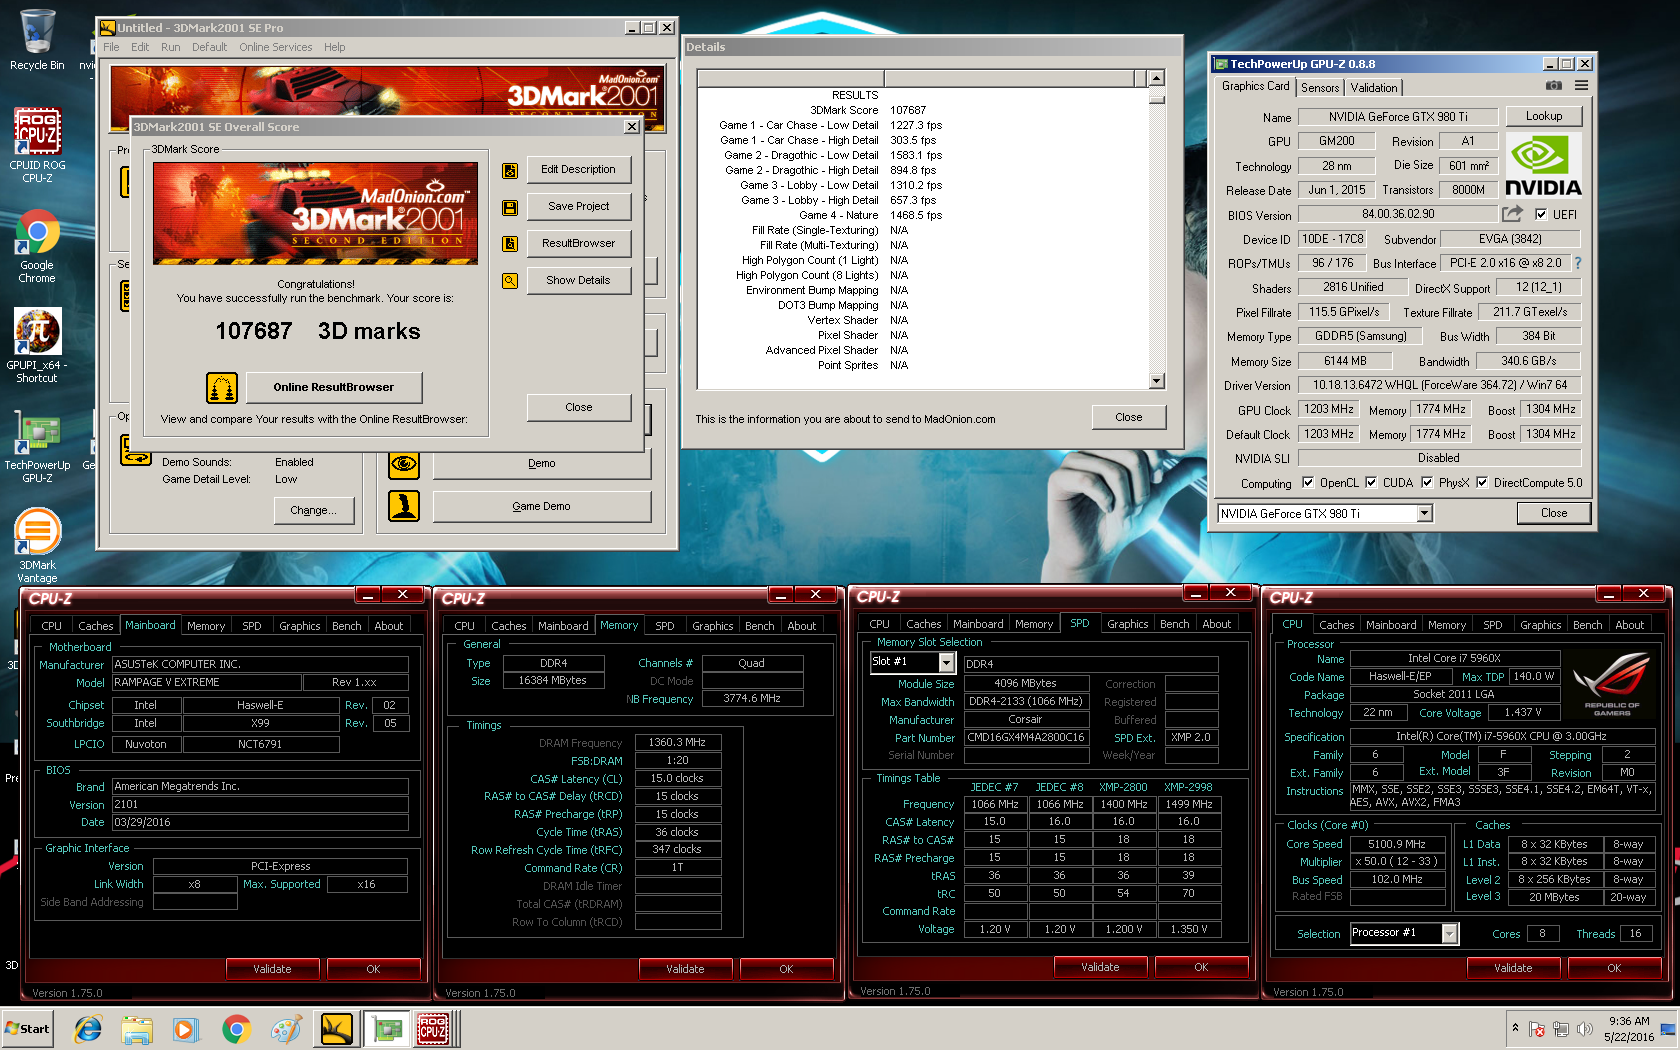The height and width of the screenshot is (1050, 1680).
Task: Open Windows Media Player taskbar icon
Action: (186, 1029)
